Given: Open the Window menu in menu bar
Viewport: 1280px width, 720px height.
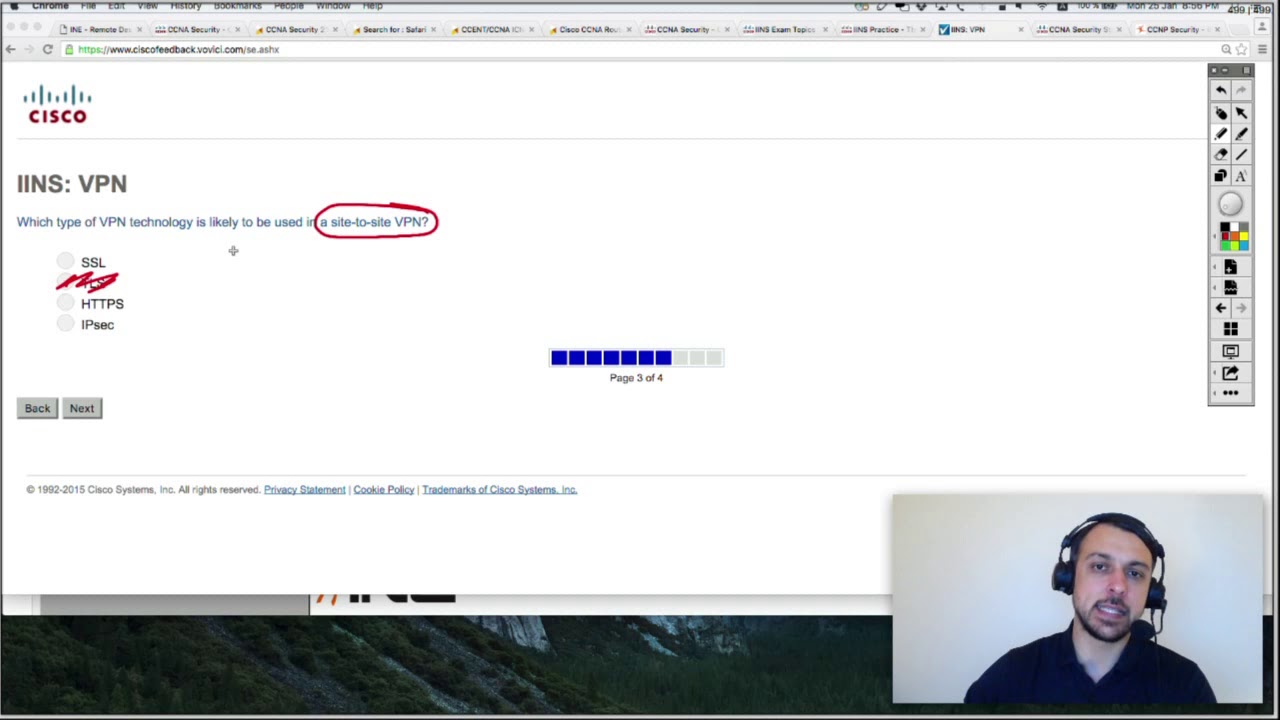Looking at the screenshot, I should (x=333, y=6).
